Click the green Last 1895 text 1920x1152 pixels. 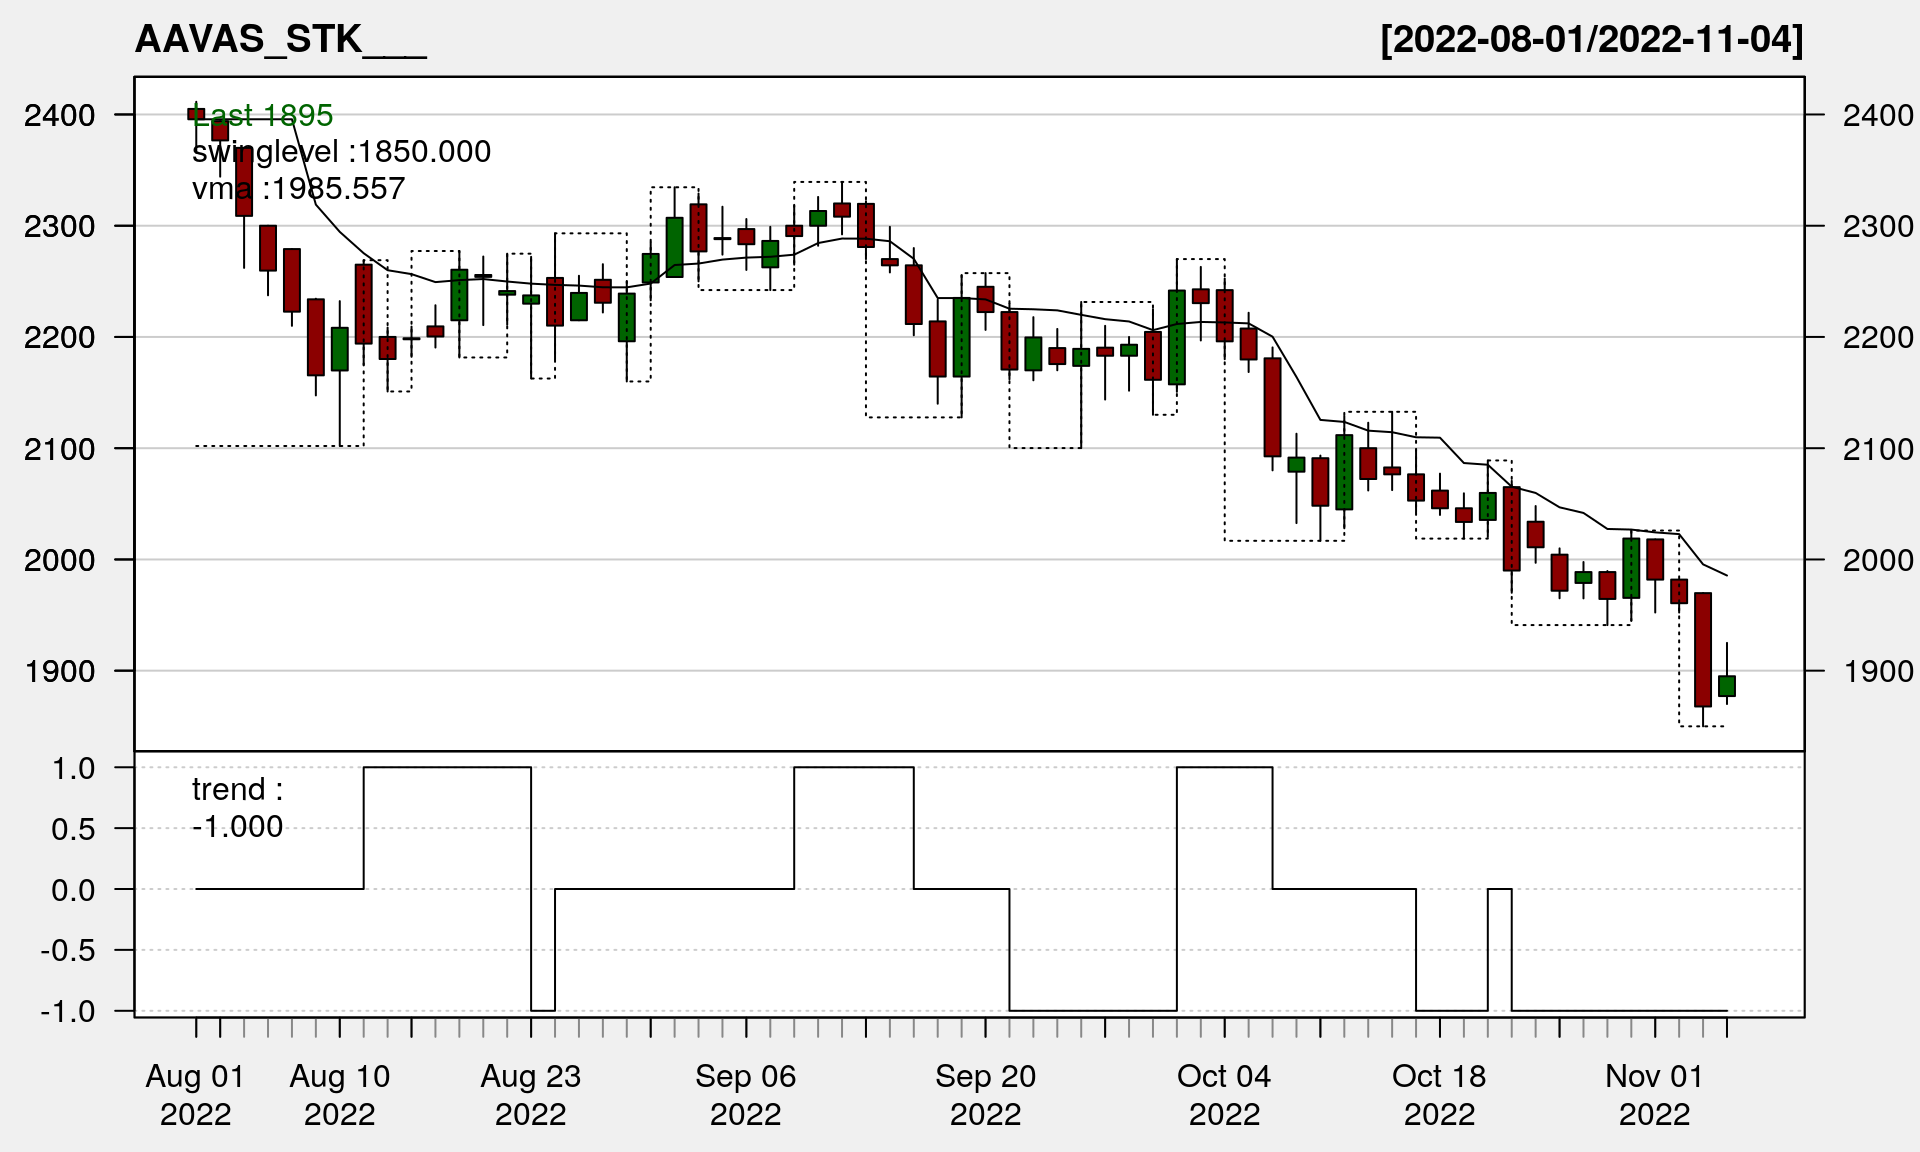[x=264, y=116]
